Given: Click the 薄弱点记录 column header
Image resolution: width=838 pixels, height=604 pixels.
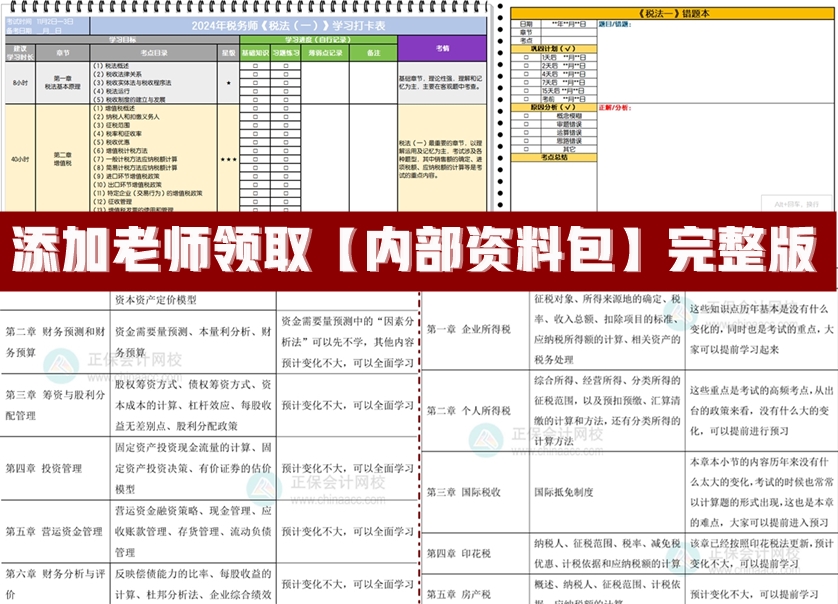Looking at the screenshot, I should click(325, 53).
